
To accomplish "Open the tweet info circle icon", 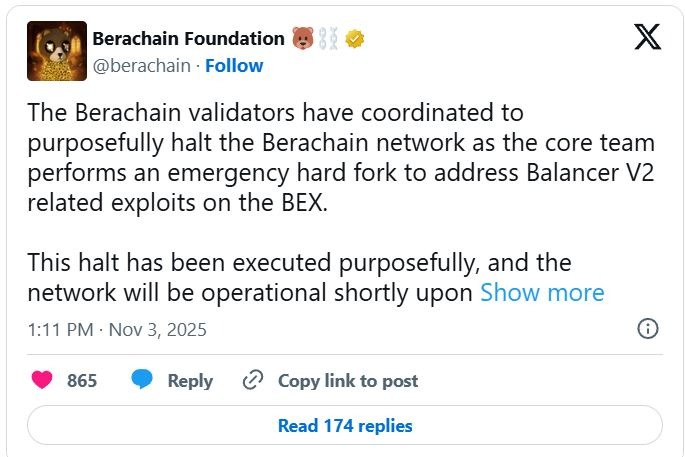I will (x=647, y=329).
